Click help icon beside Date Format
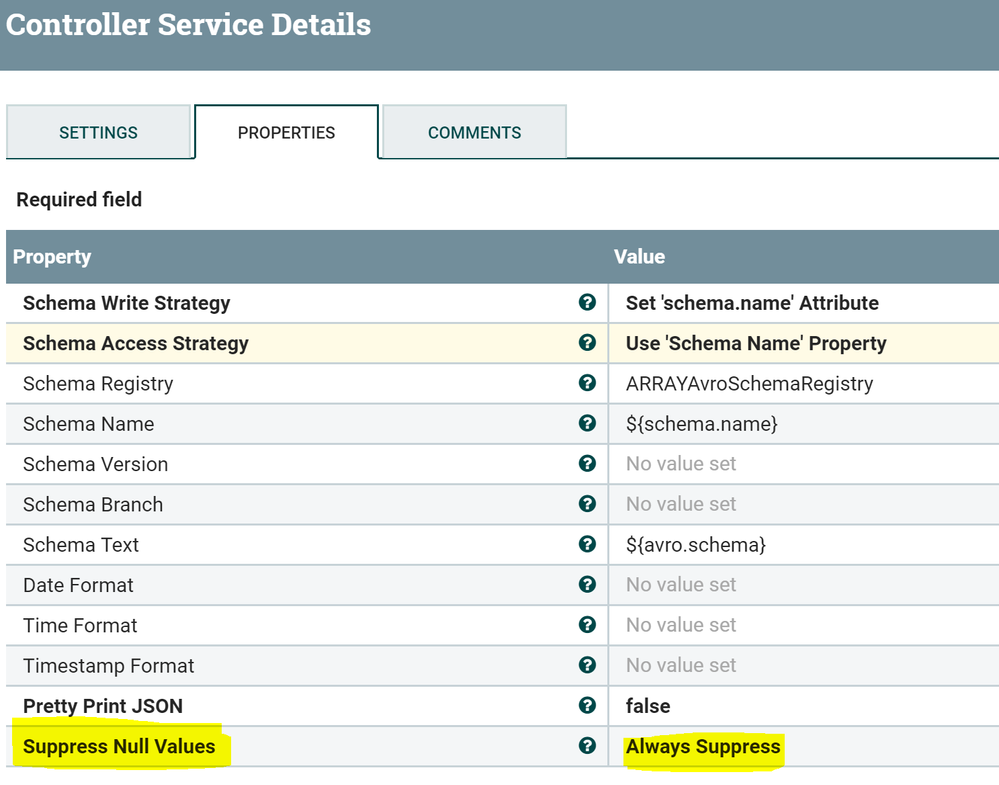 [587, 585]
